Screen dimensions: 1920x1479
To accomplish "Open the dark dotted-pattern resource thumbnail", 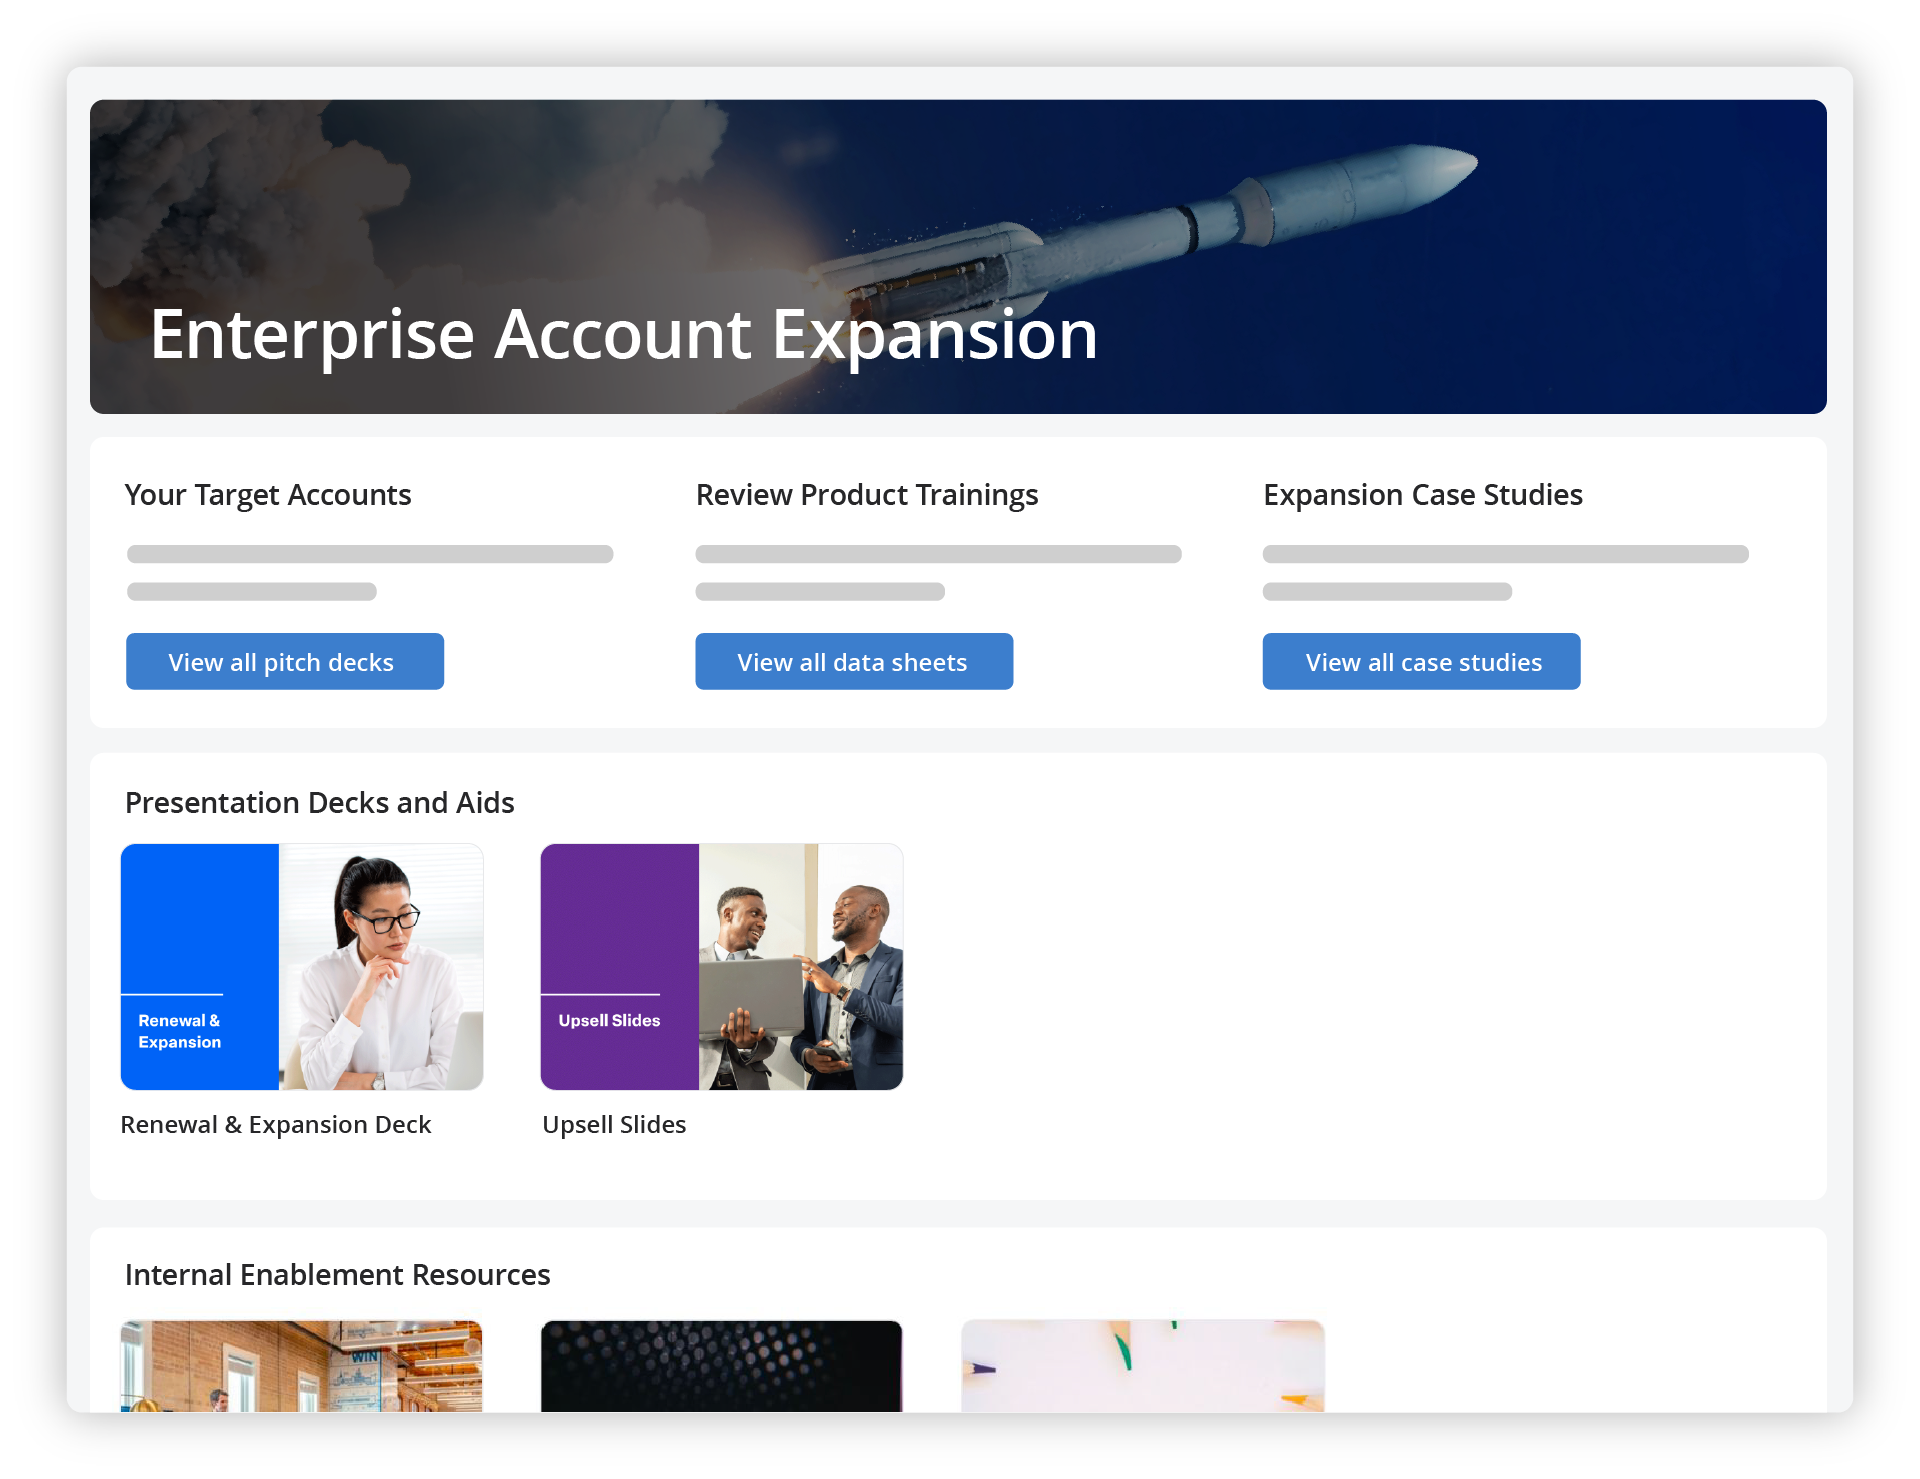I will pyautogui.click(x=721, y=1365).
